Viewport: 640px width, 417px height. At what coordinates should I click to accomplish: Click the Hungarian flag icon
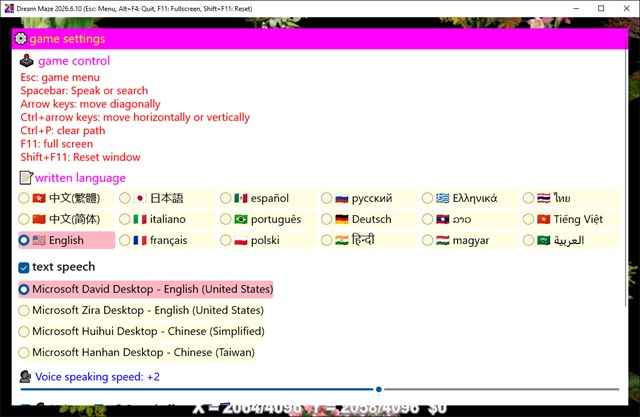442,240
